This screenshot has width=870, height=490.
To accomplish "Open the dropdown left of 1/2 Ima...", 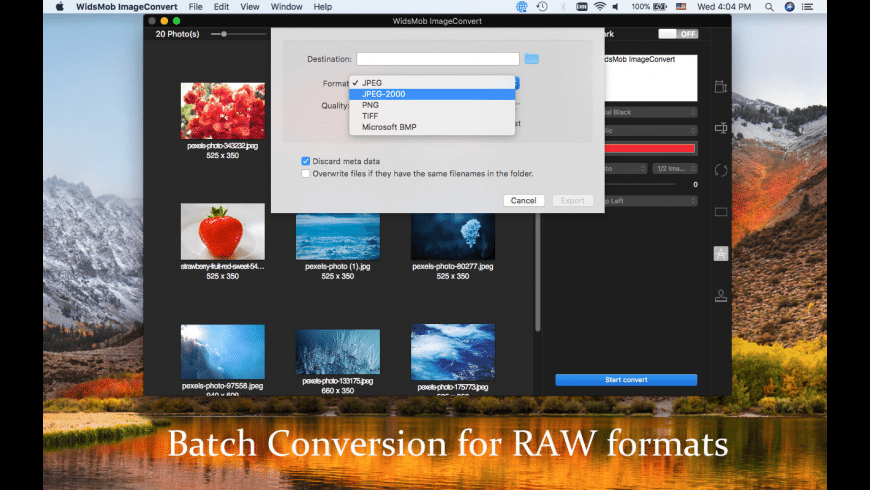I will point(626,168).
